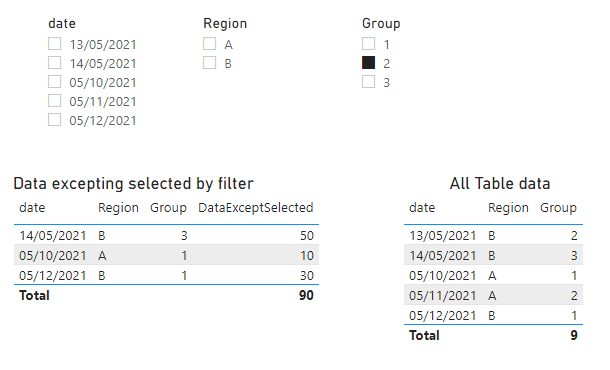Sort by DataExceptSelected column header
The image size is (610, 370).
click(256, 208)
